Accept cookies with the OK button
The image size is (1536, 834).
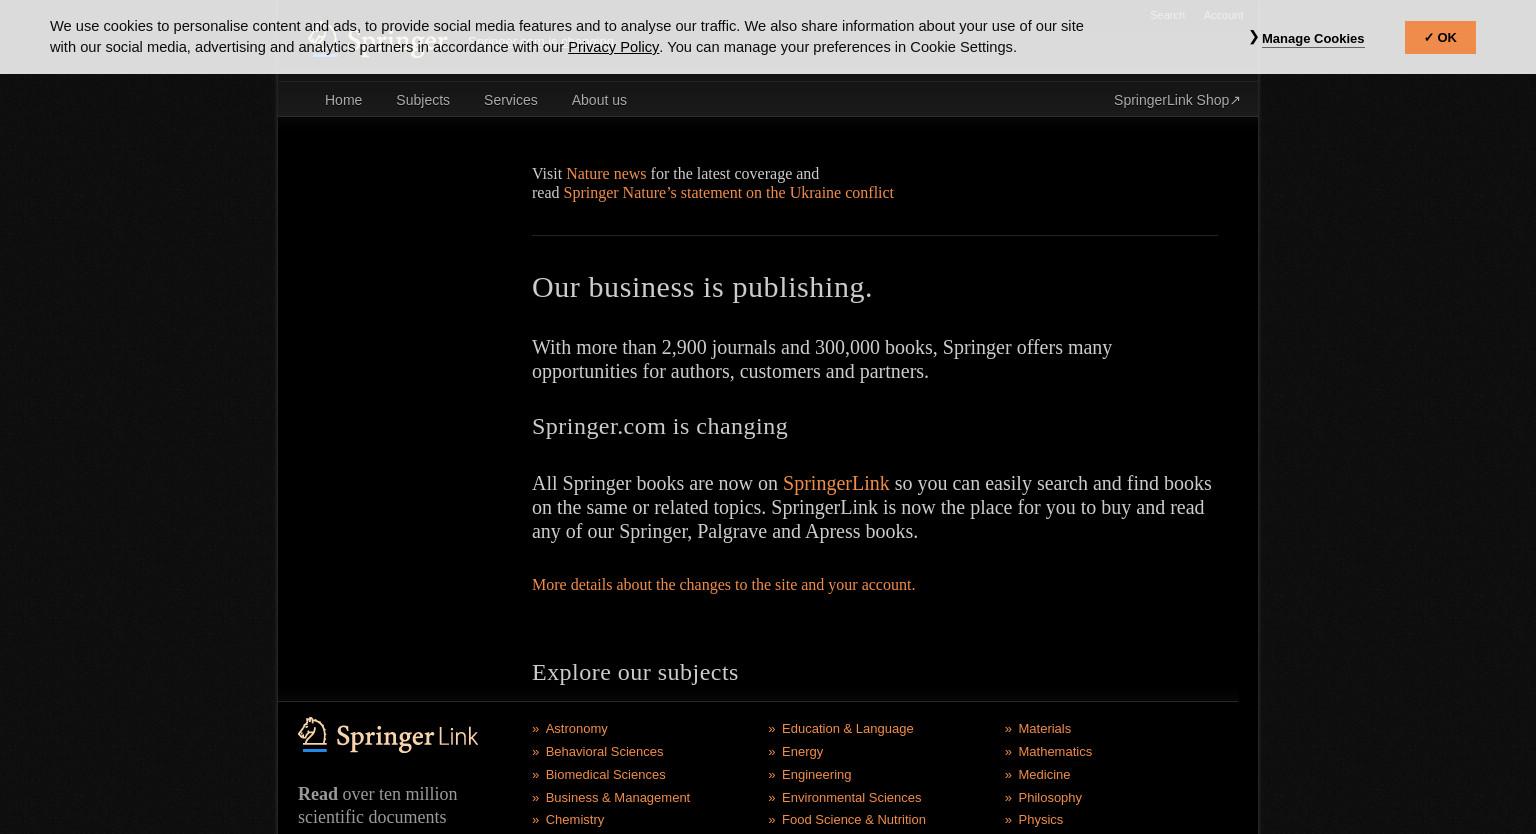tap(1440, 37)
